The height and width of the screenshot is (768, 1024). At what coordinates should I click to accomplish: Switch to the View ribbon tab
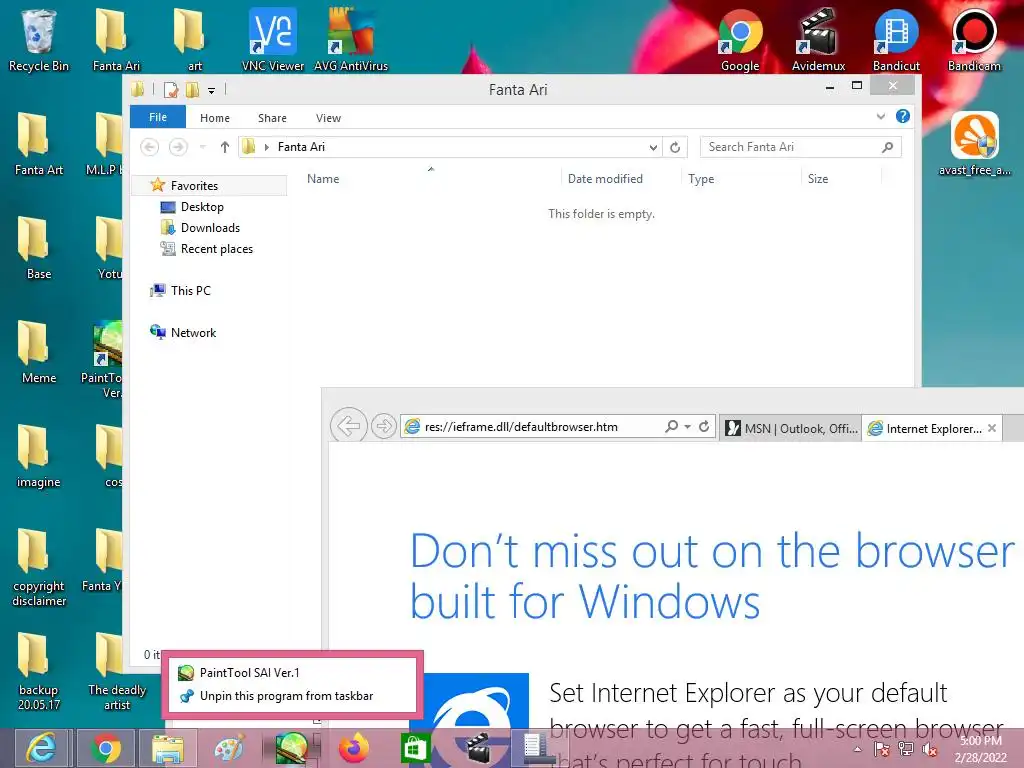coord(328,118)
